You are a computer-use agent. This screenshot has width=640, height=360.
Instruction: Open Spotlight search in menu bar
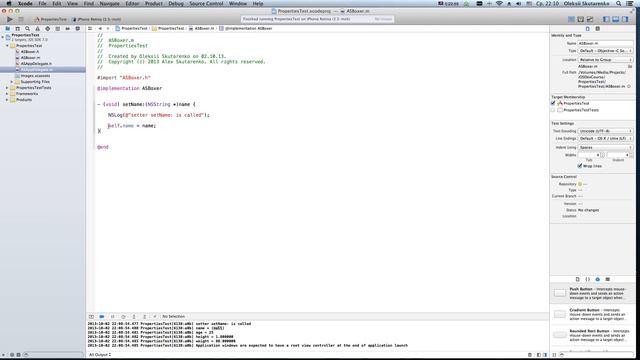coord(619,3)
